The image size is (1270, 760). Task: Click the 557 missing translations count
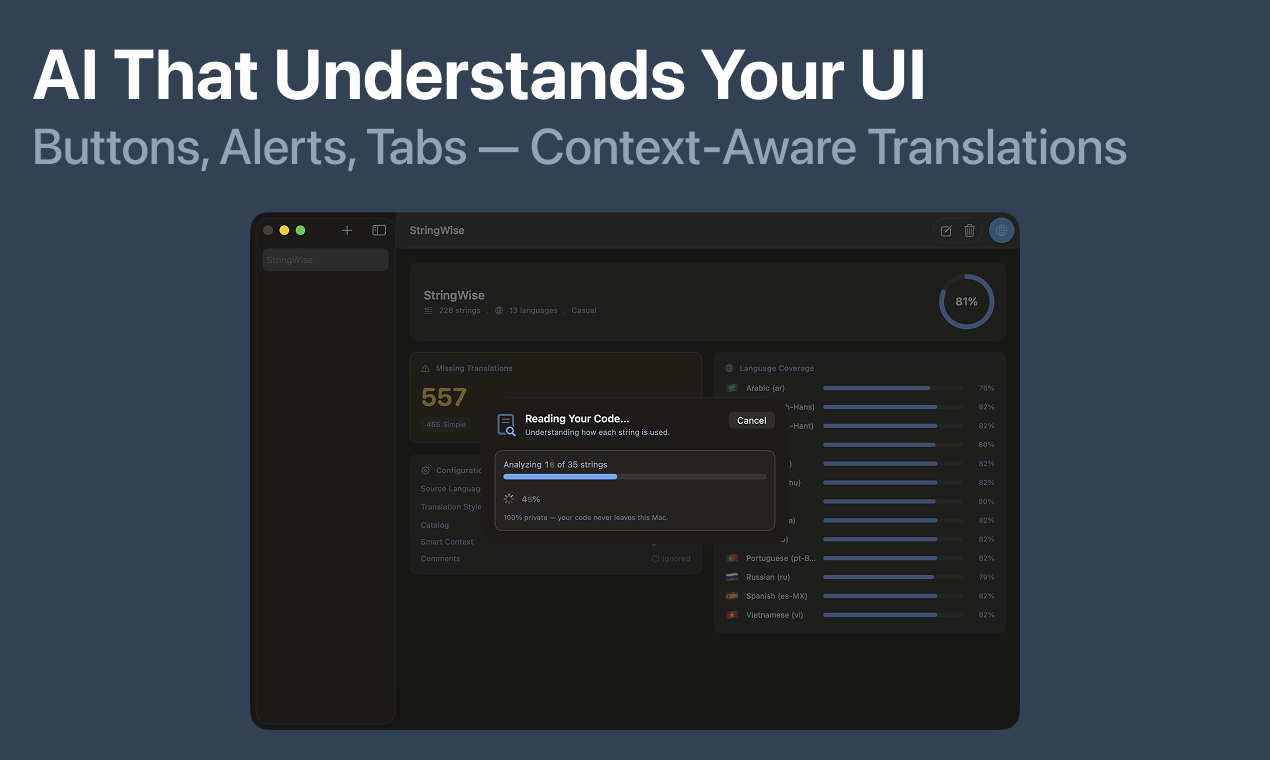pyautogui.click(x=444, y=397)
